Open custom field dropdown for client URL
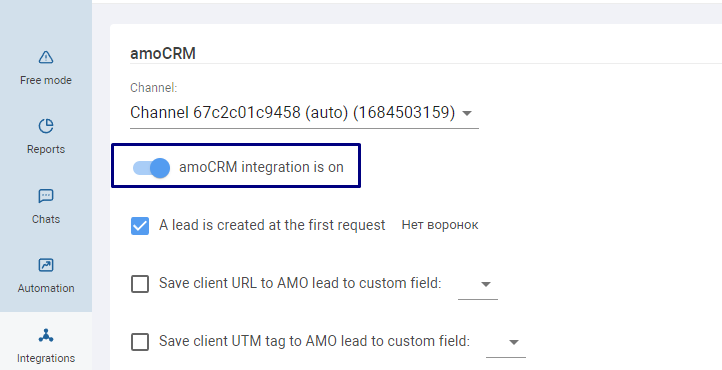Screen dimensions: 722x370 478,285
